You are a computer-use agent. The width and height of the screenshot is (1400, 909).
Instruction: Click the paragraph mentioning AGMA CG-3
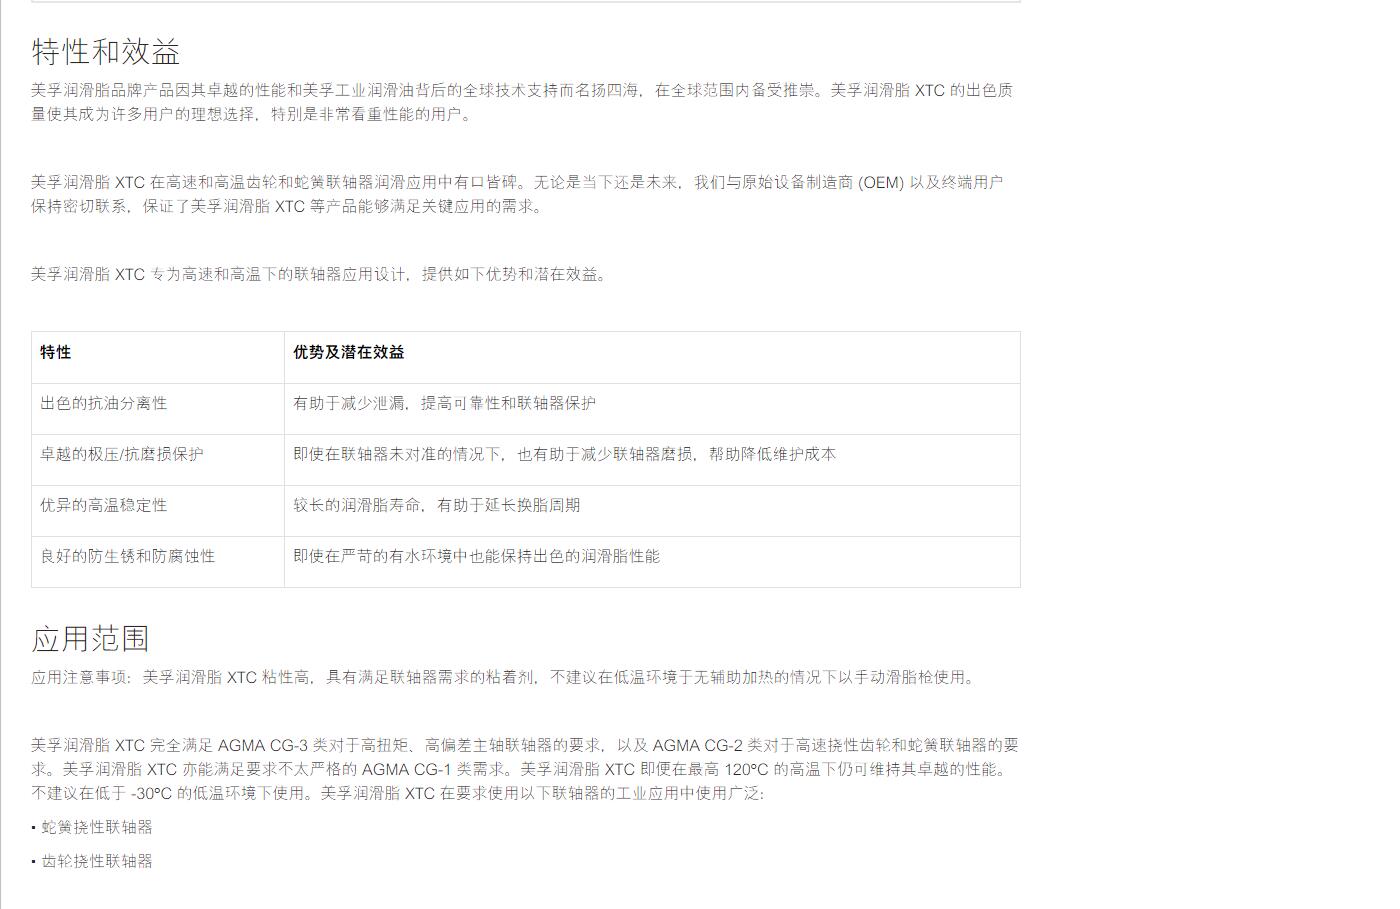coord(525,769)
